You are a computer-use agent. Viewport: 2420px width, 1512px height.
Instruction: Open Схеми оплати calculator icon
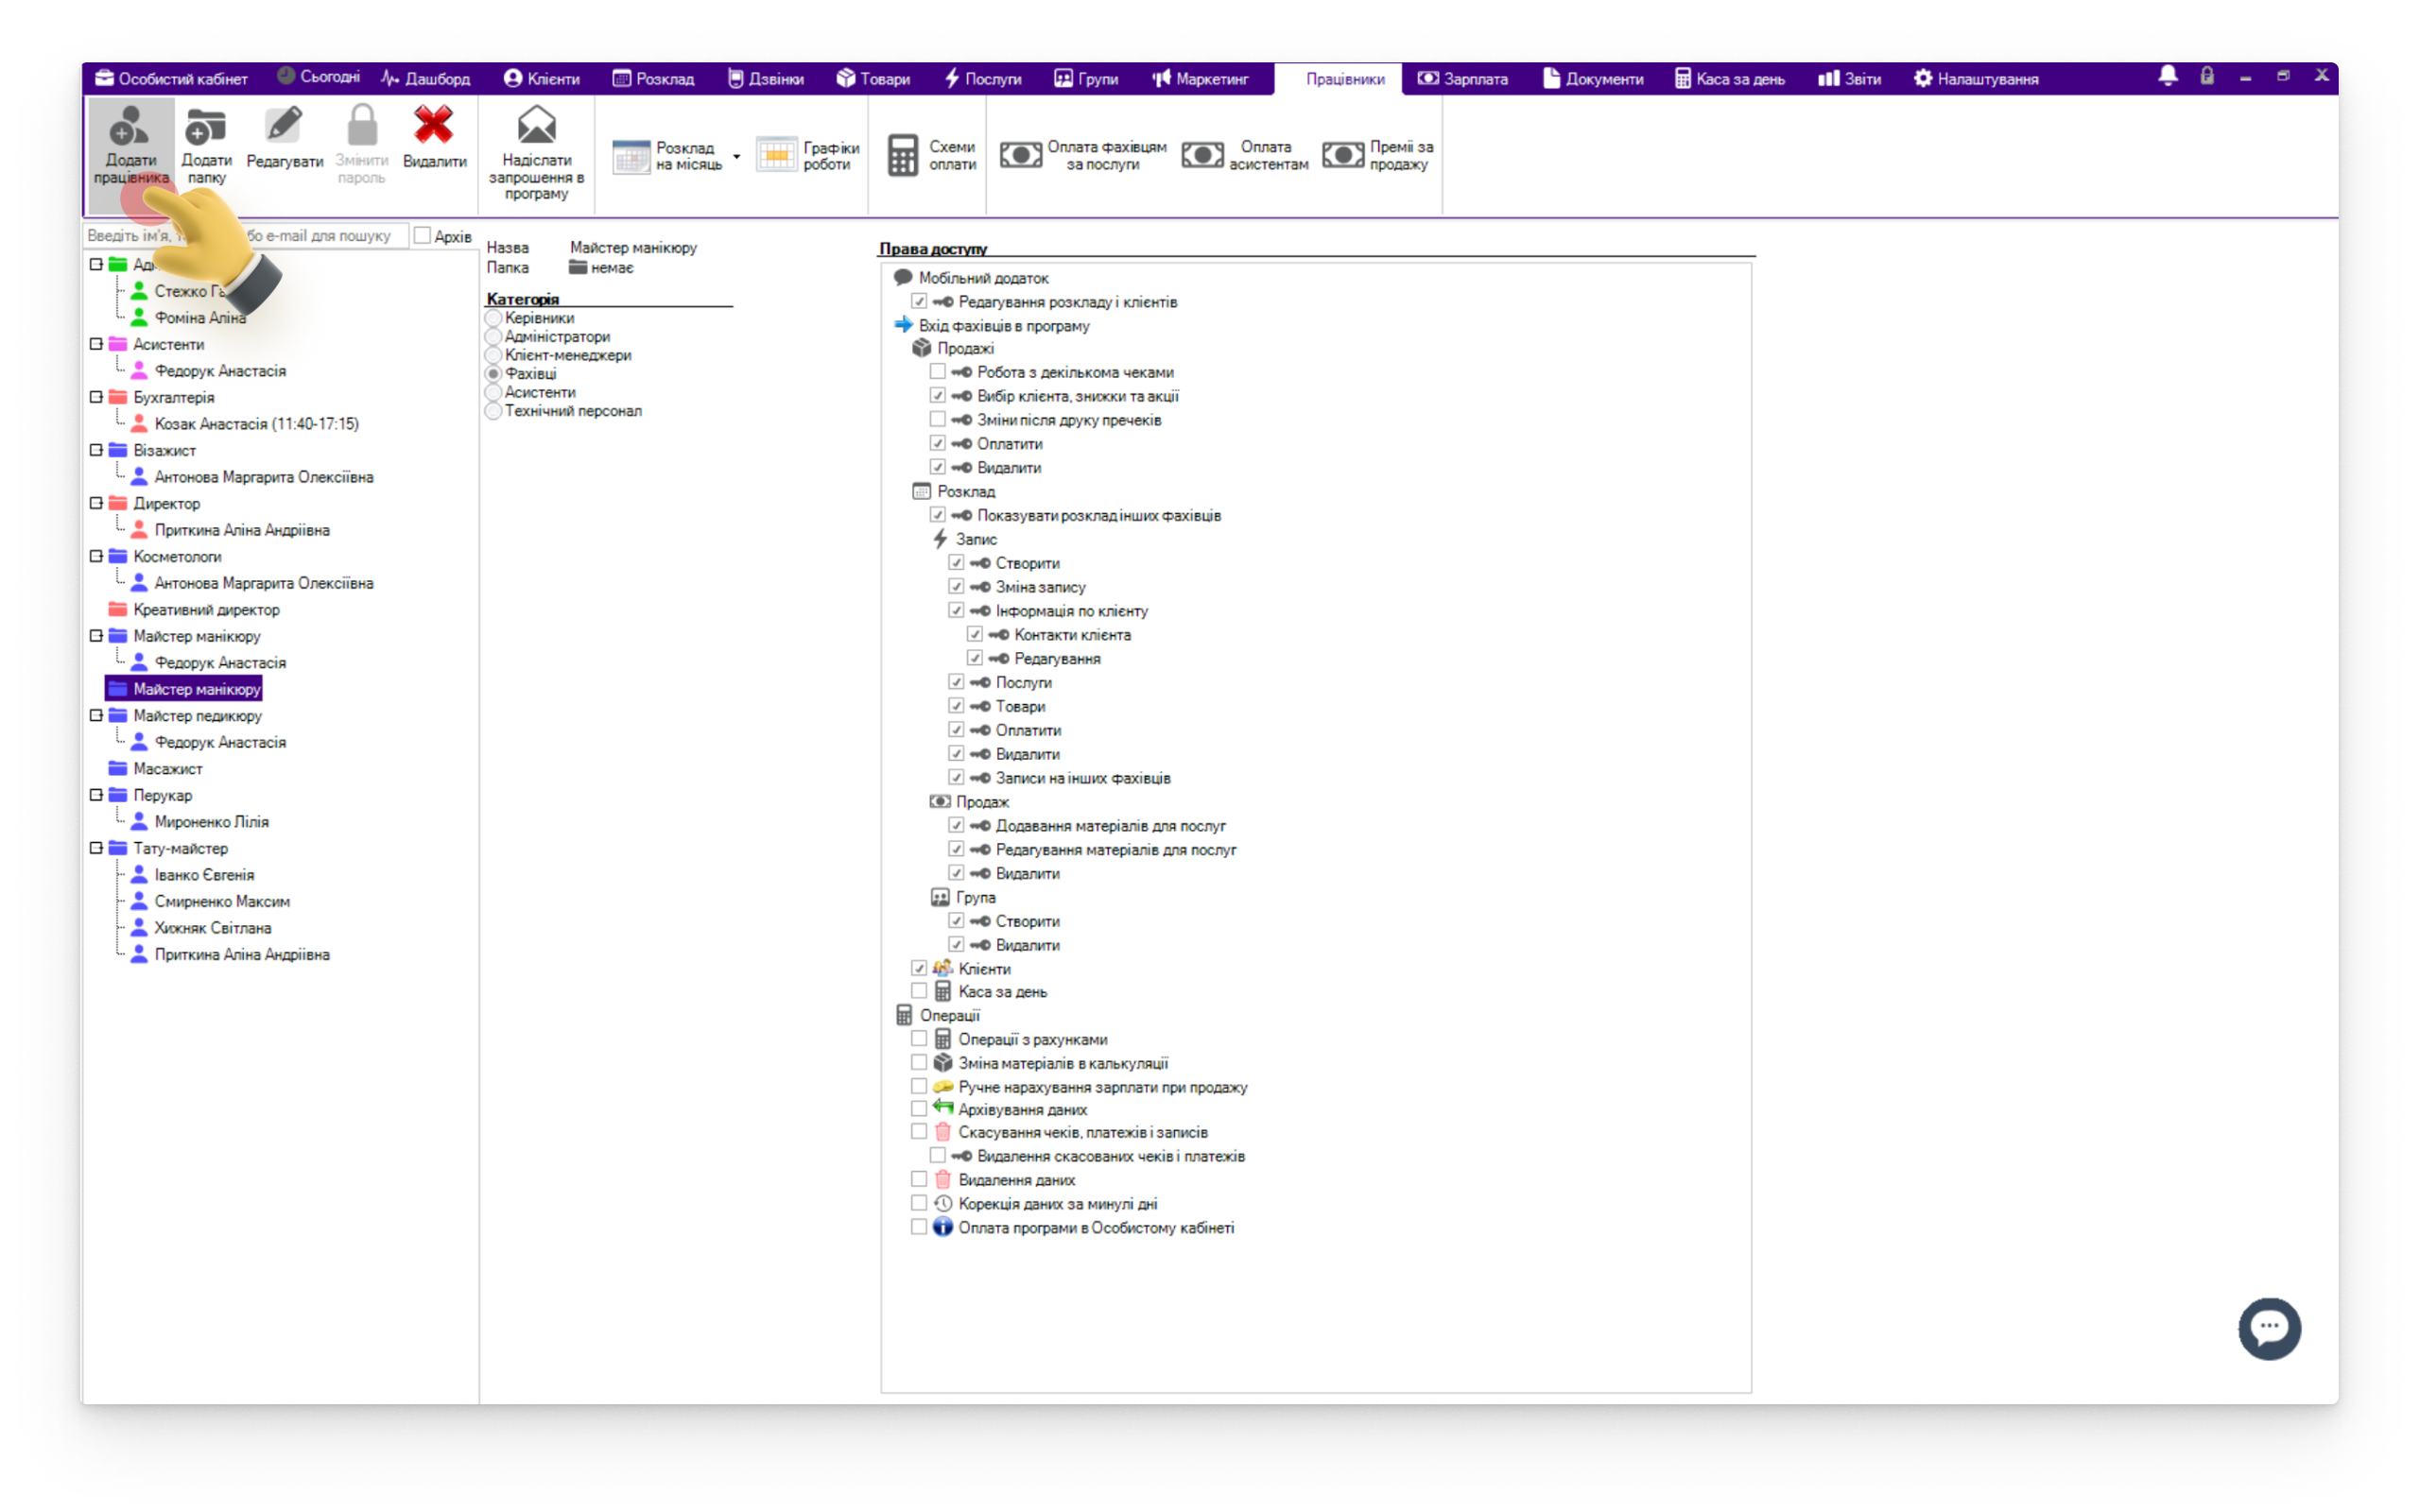pos(903,156)
